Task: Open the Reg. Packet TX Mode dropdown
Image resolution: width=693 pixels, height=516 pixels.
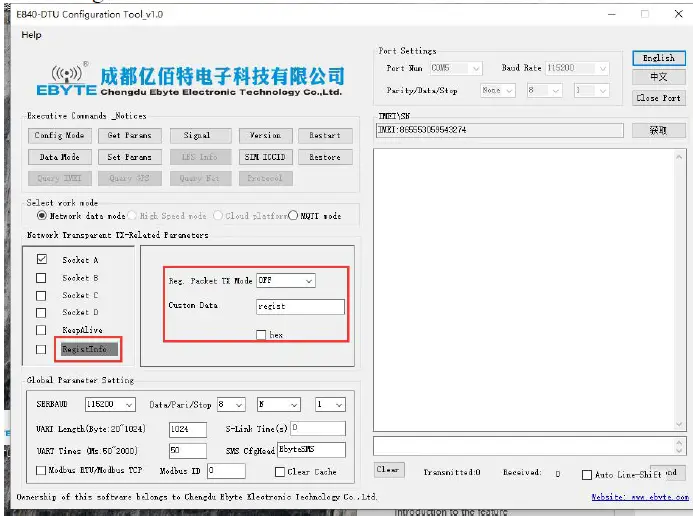Action: click(x=286, y=281)
